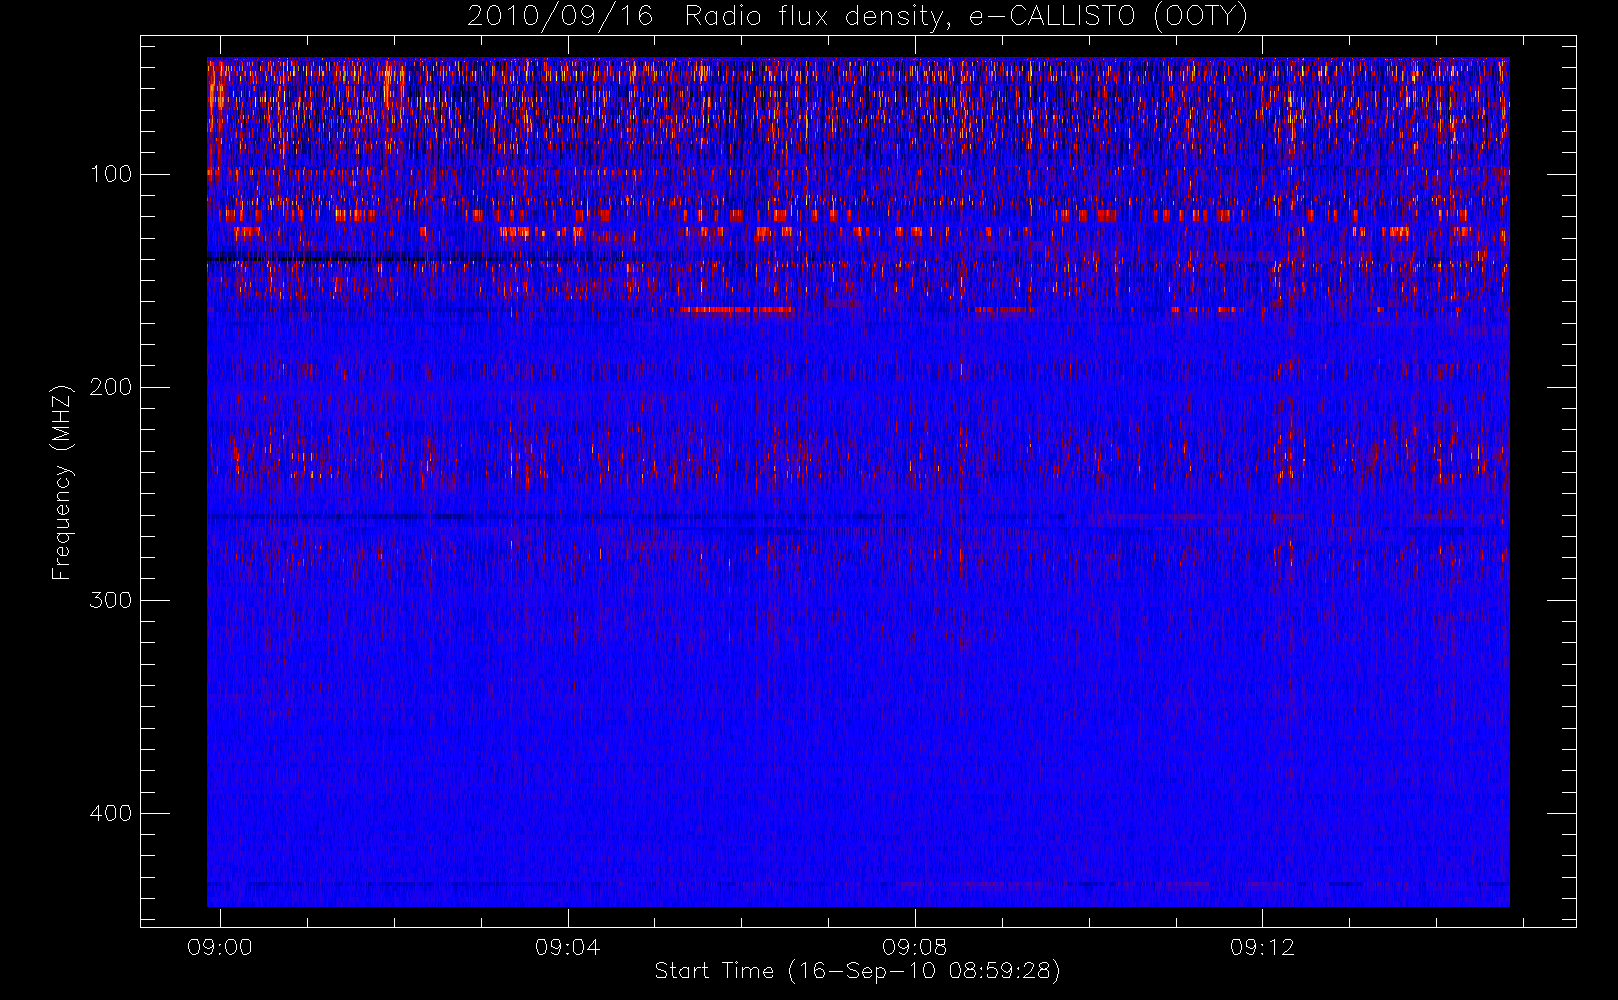Select the plot title e-CALLISTO (OOTY)

click(x=858, y=17)
